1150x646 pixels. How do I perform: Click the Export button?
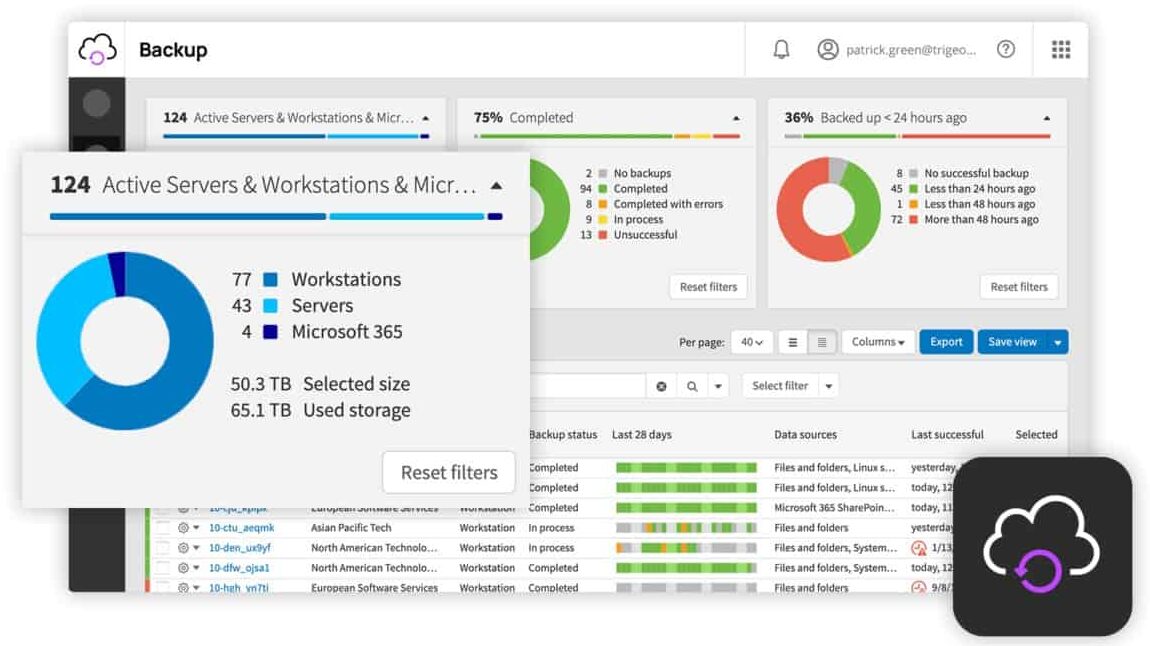click(945, 341)
